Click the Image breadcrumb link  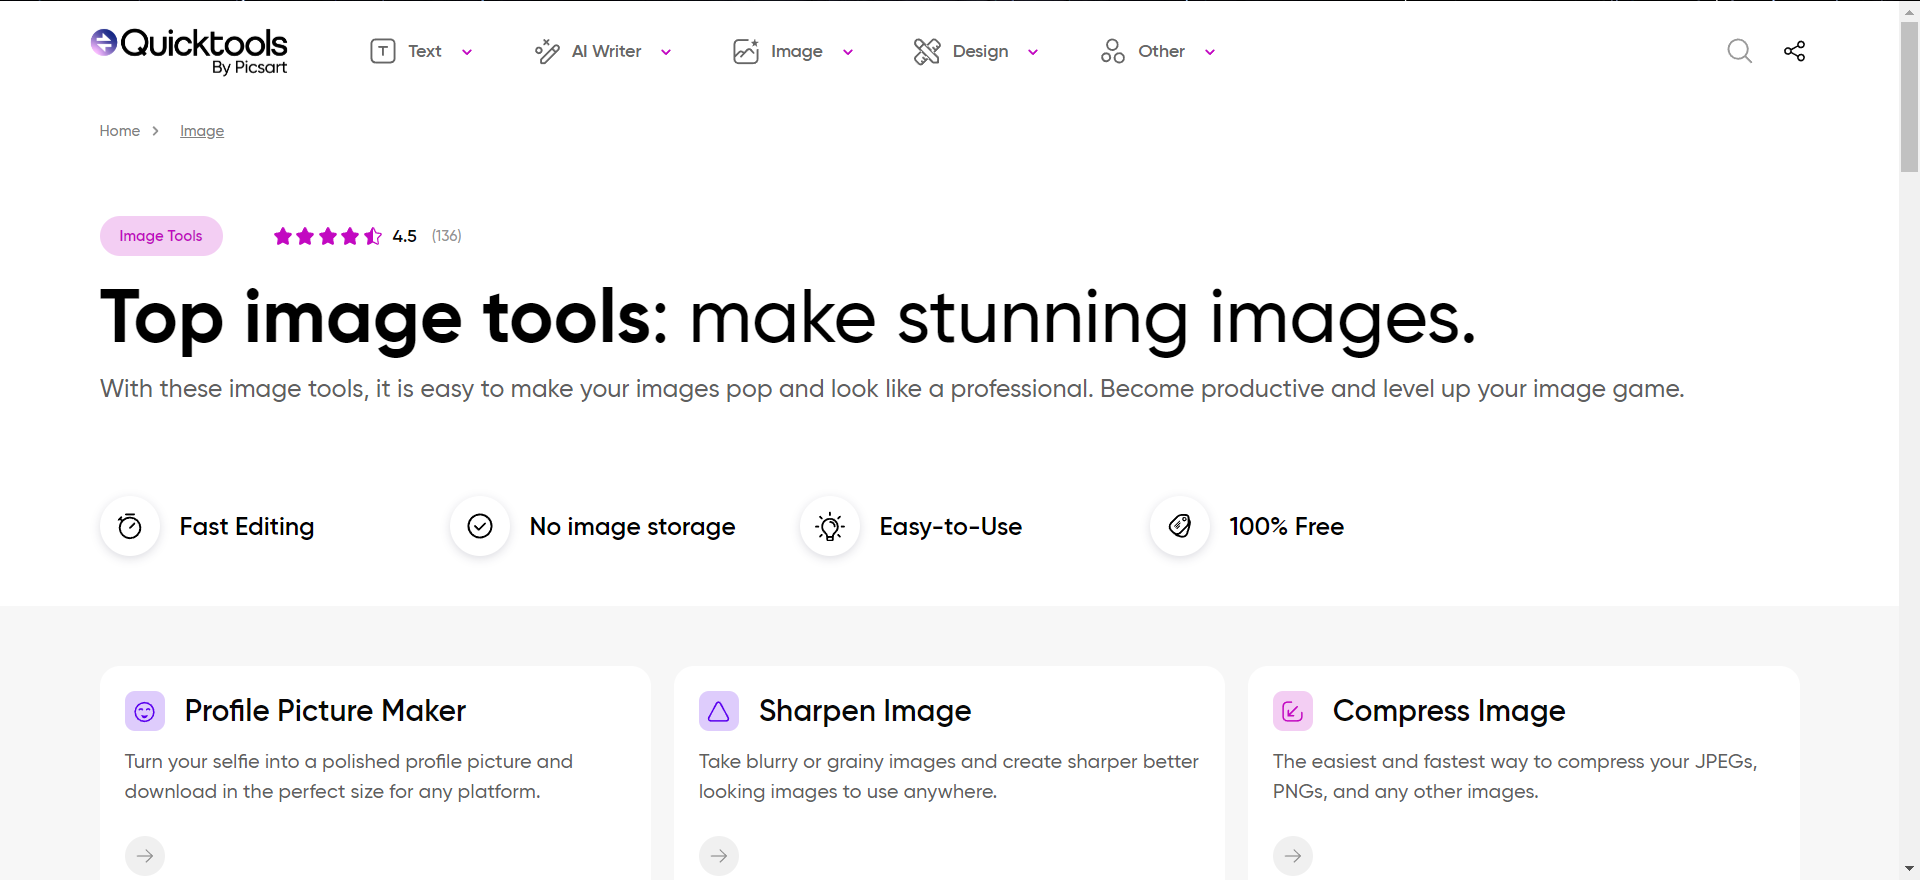pyautogui.click(x=202, y=131)
